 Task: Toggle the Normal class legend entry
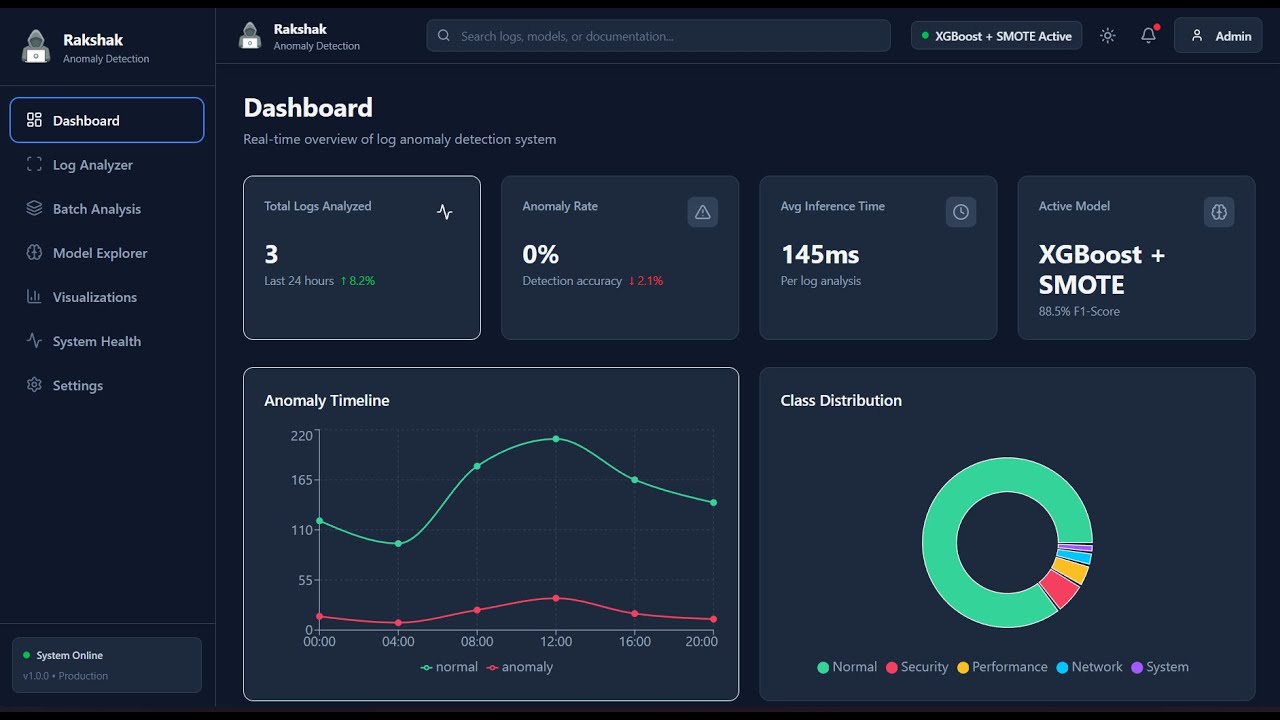[x=847, y=667]
